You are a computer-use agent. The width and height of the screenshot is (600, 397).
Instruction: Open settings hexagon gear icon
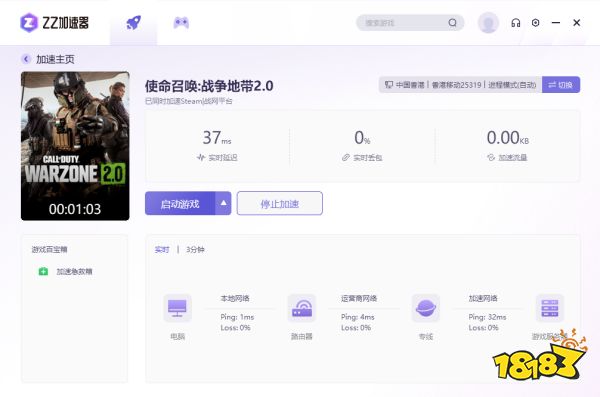coord(536,23)
